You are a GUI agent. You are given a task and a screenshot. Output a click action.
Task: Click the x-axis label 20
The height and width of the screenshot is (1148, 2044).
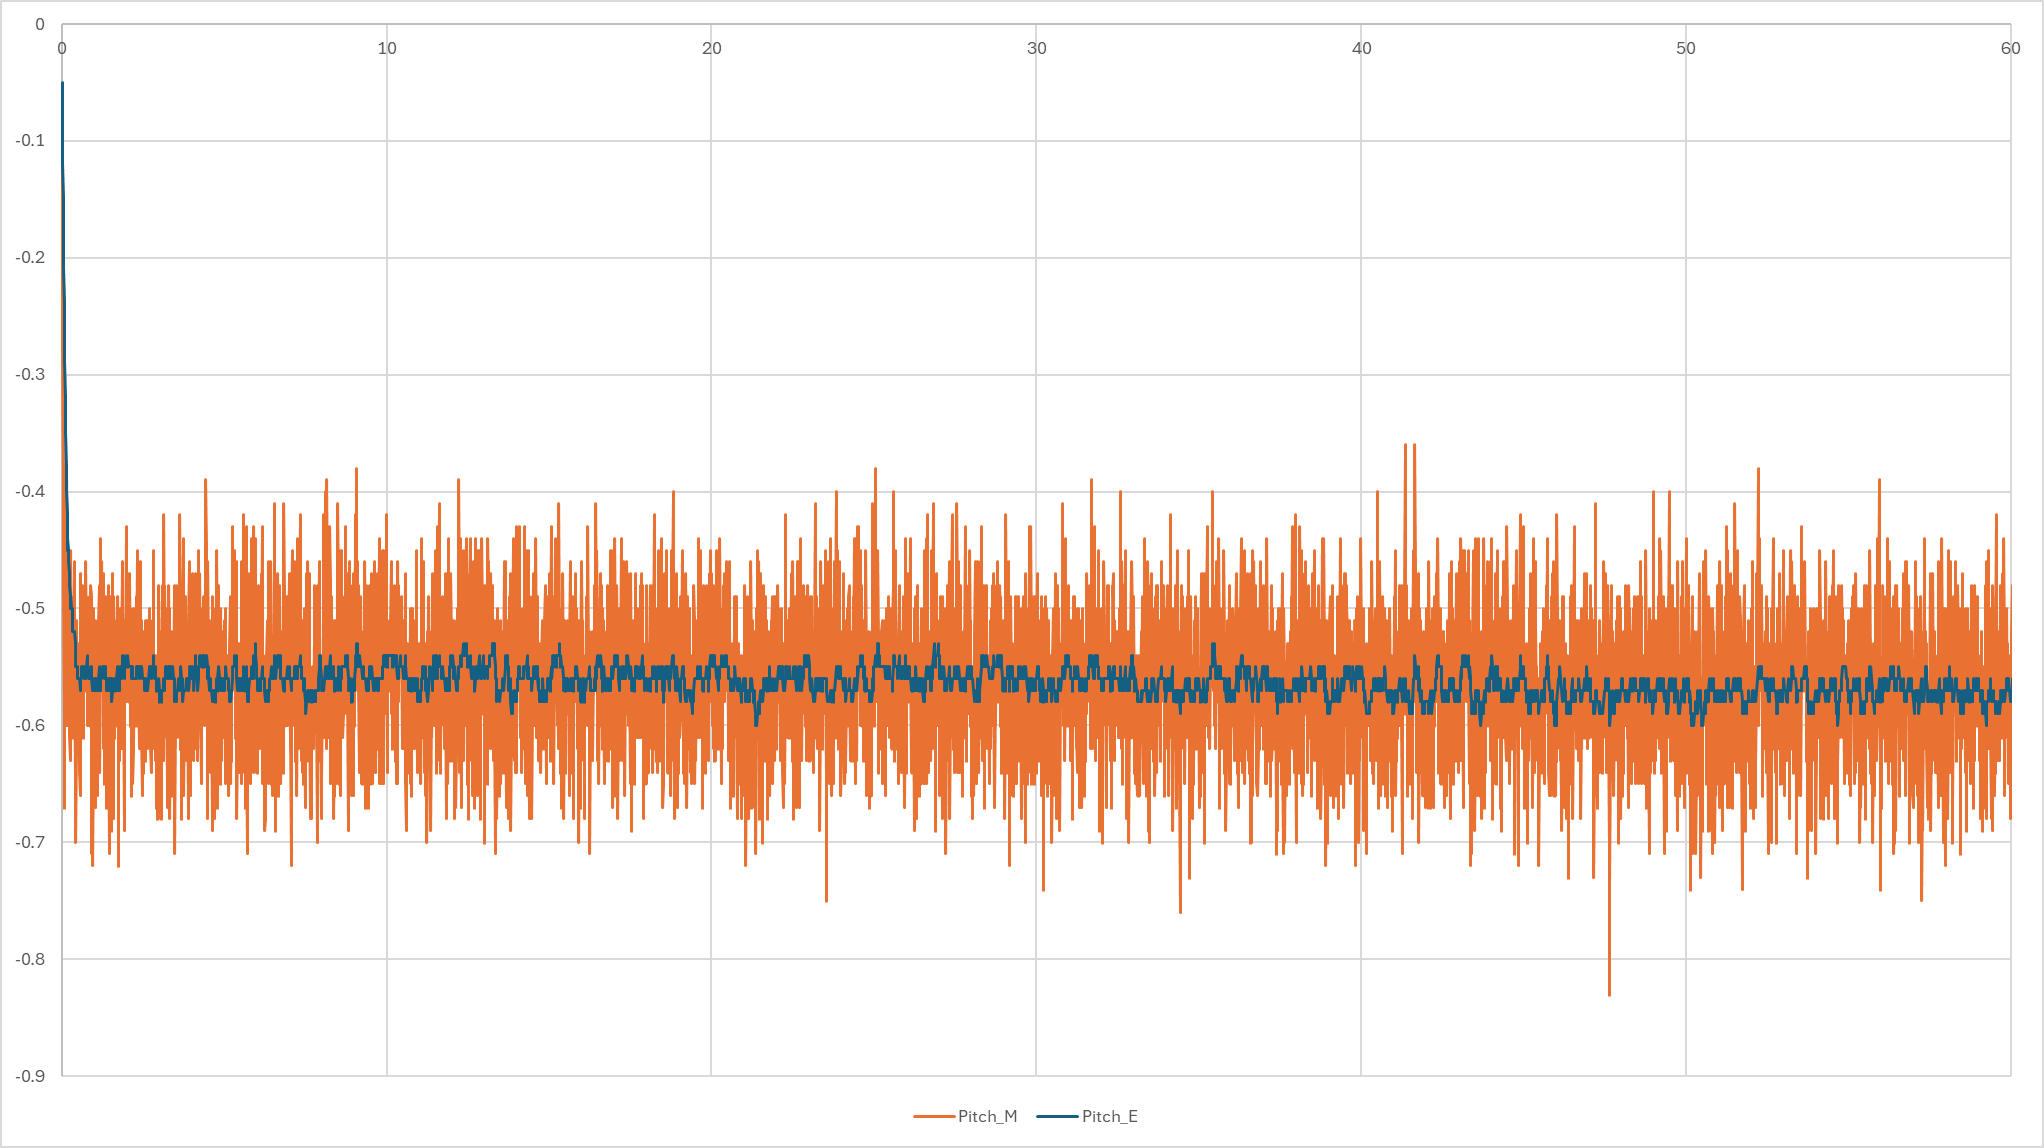point(711,48)
